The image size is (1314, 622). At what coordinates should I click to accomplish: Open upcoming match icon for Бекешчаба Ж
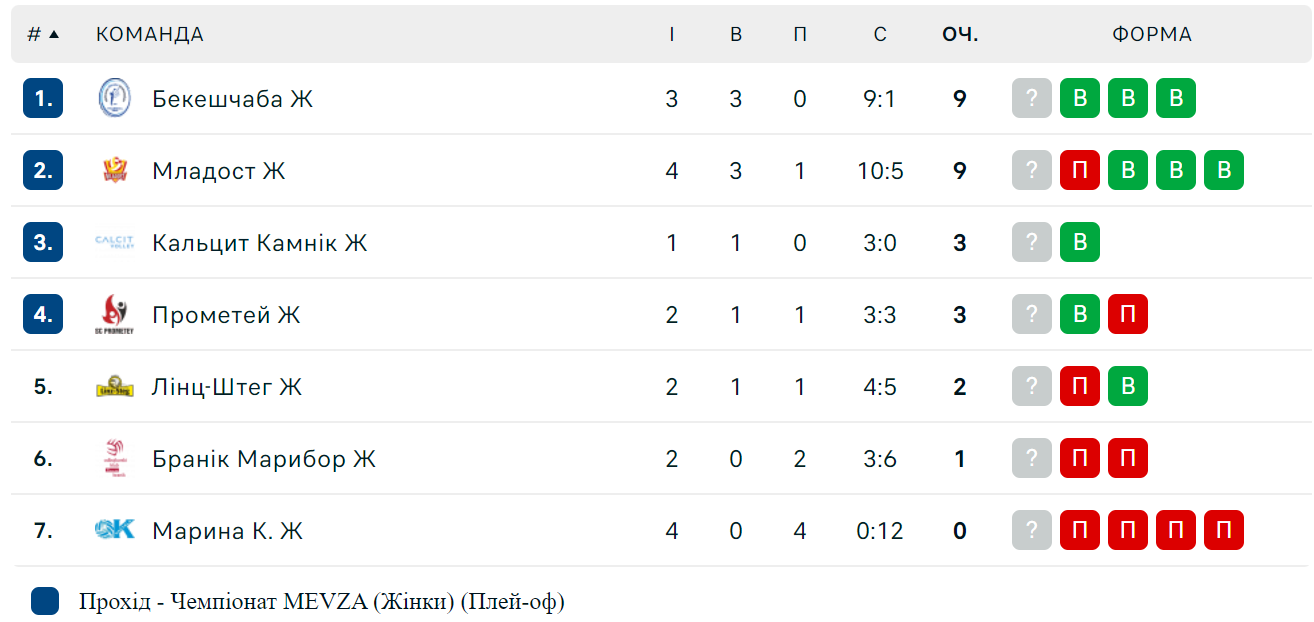coord(1032,98)
